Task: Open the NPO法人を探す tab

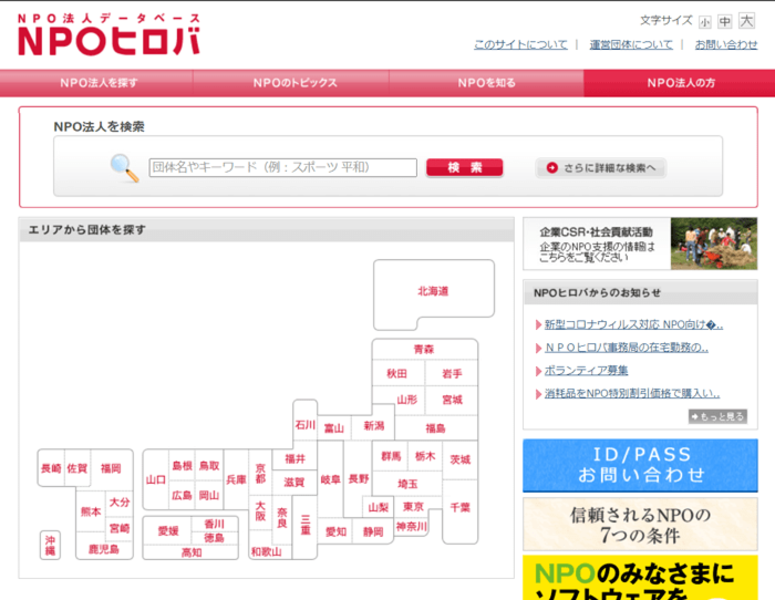Action: click(x=97, y=83)
